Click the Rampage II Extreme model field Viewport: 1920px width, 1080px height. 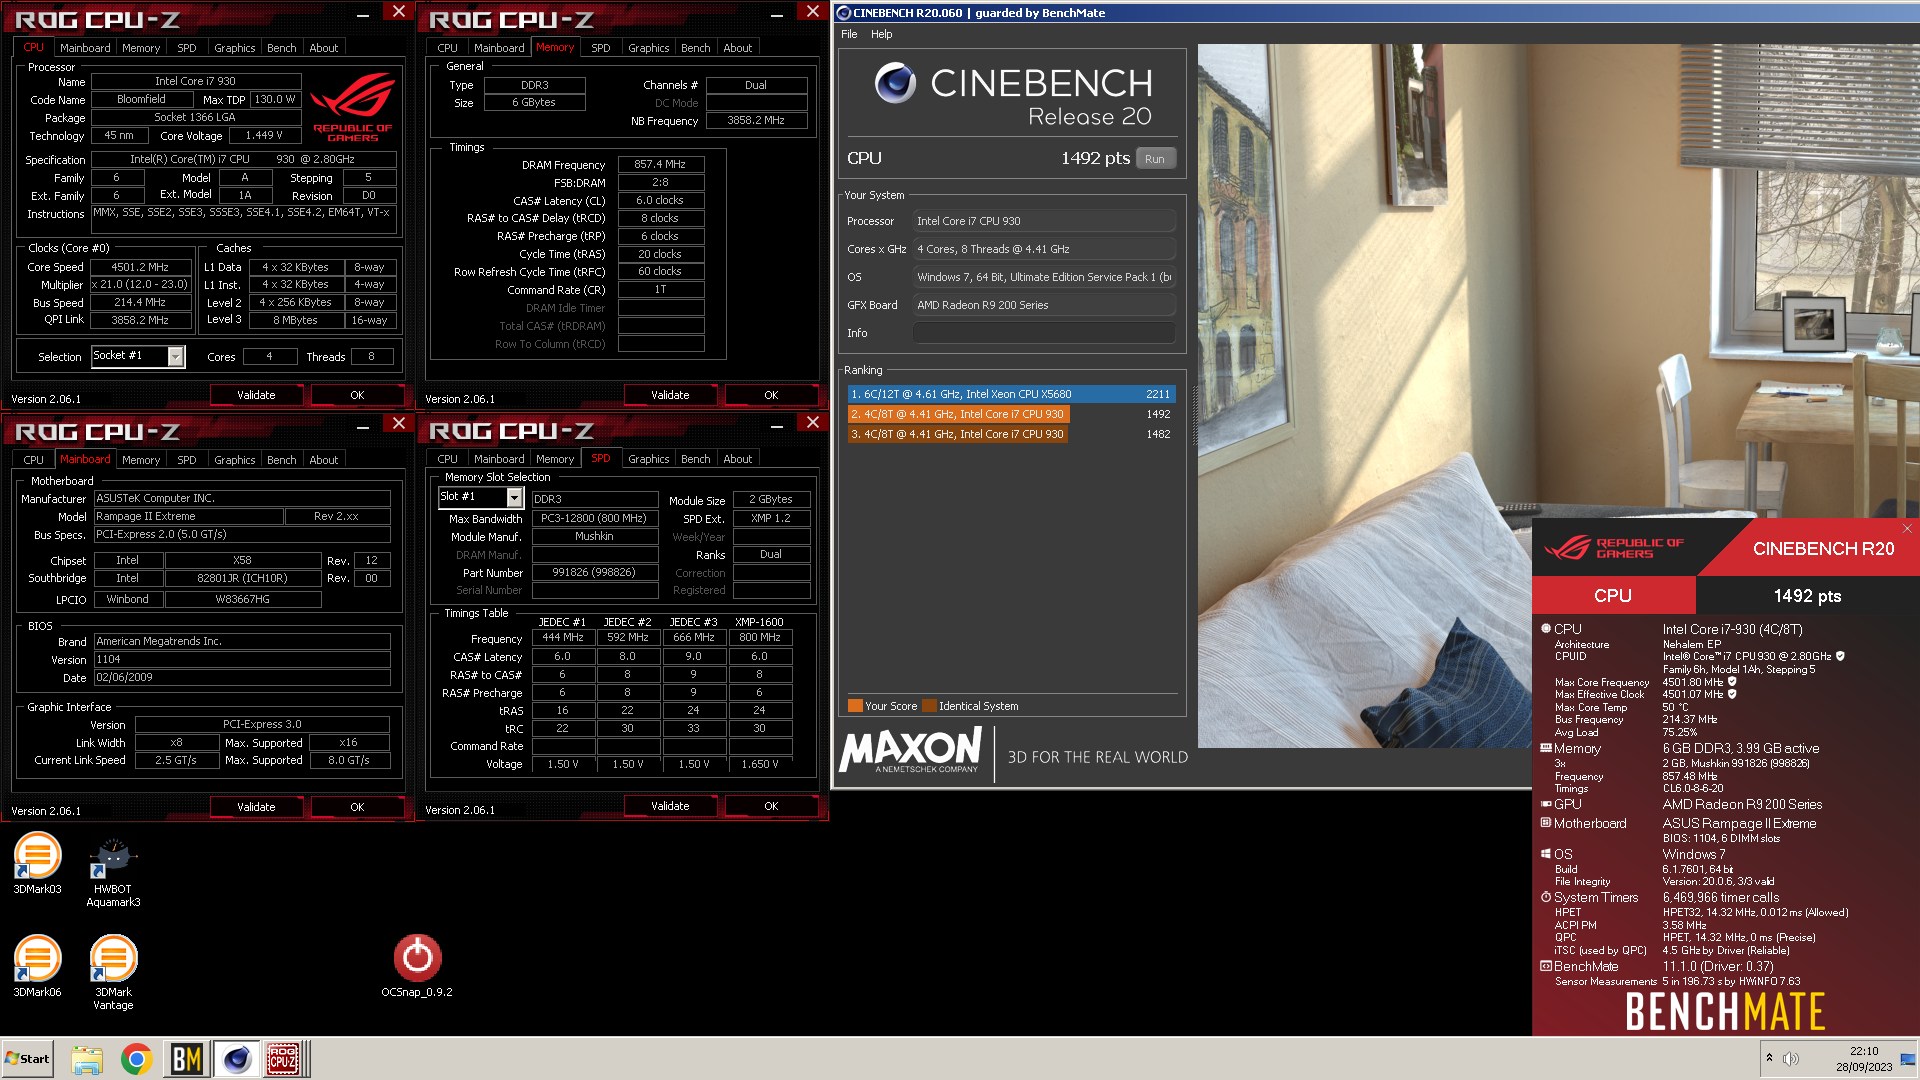coord(188,516)
